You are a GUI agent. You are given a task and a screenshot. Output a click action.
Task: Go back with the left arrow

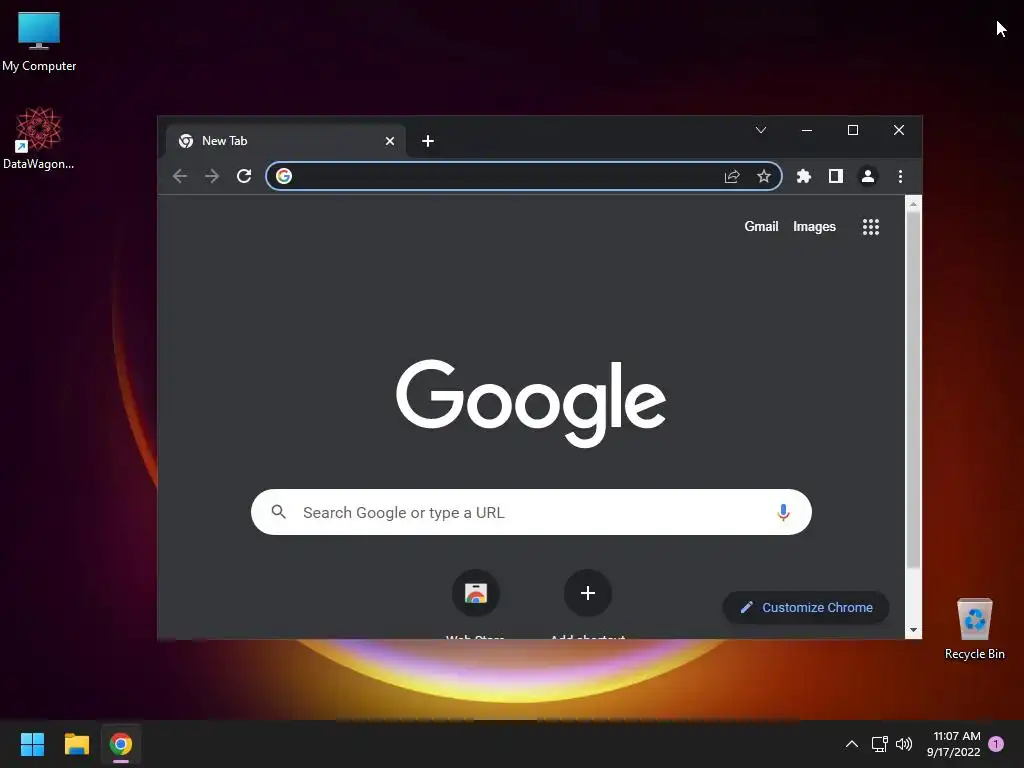(180, 176)
